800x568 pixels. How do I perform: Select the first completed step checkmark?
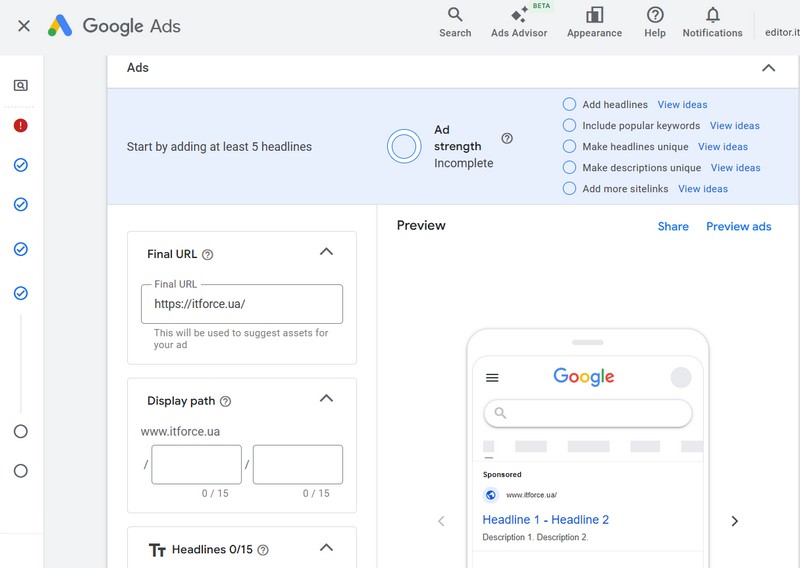[20, 165]
